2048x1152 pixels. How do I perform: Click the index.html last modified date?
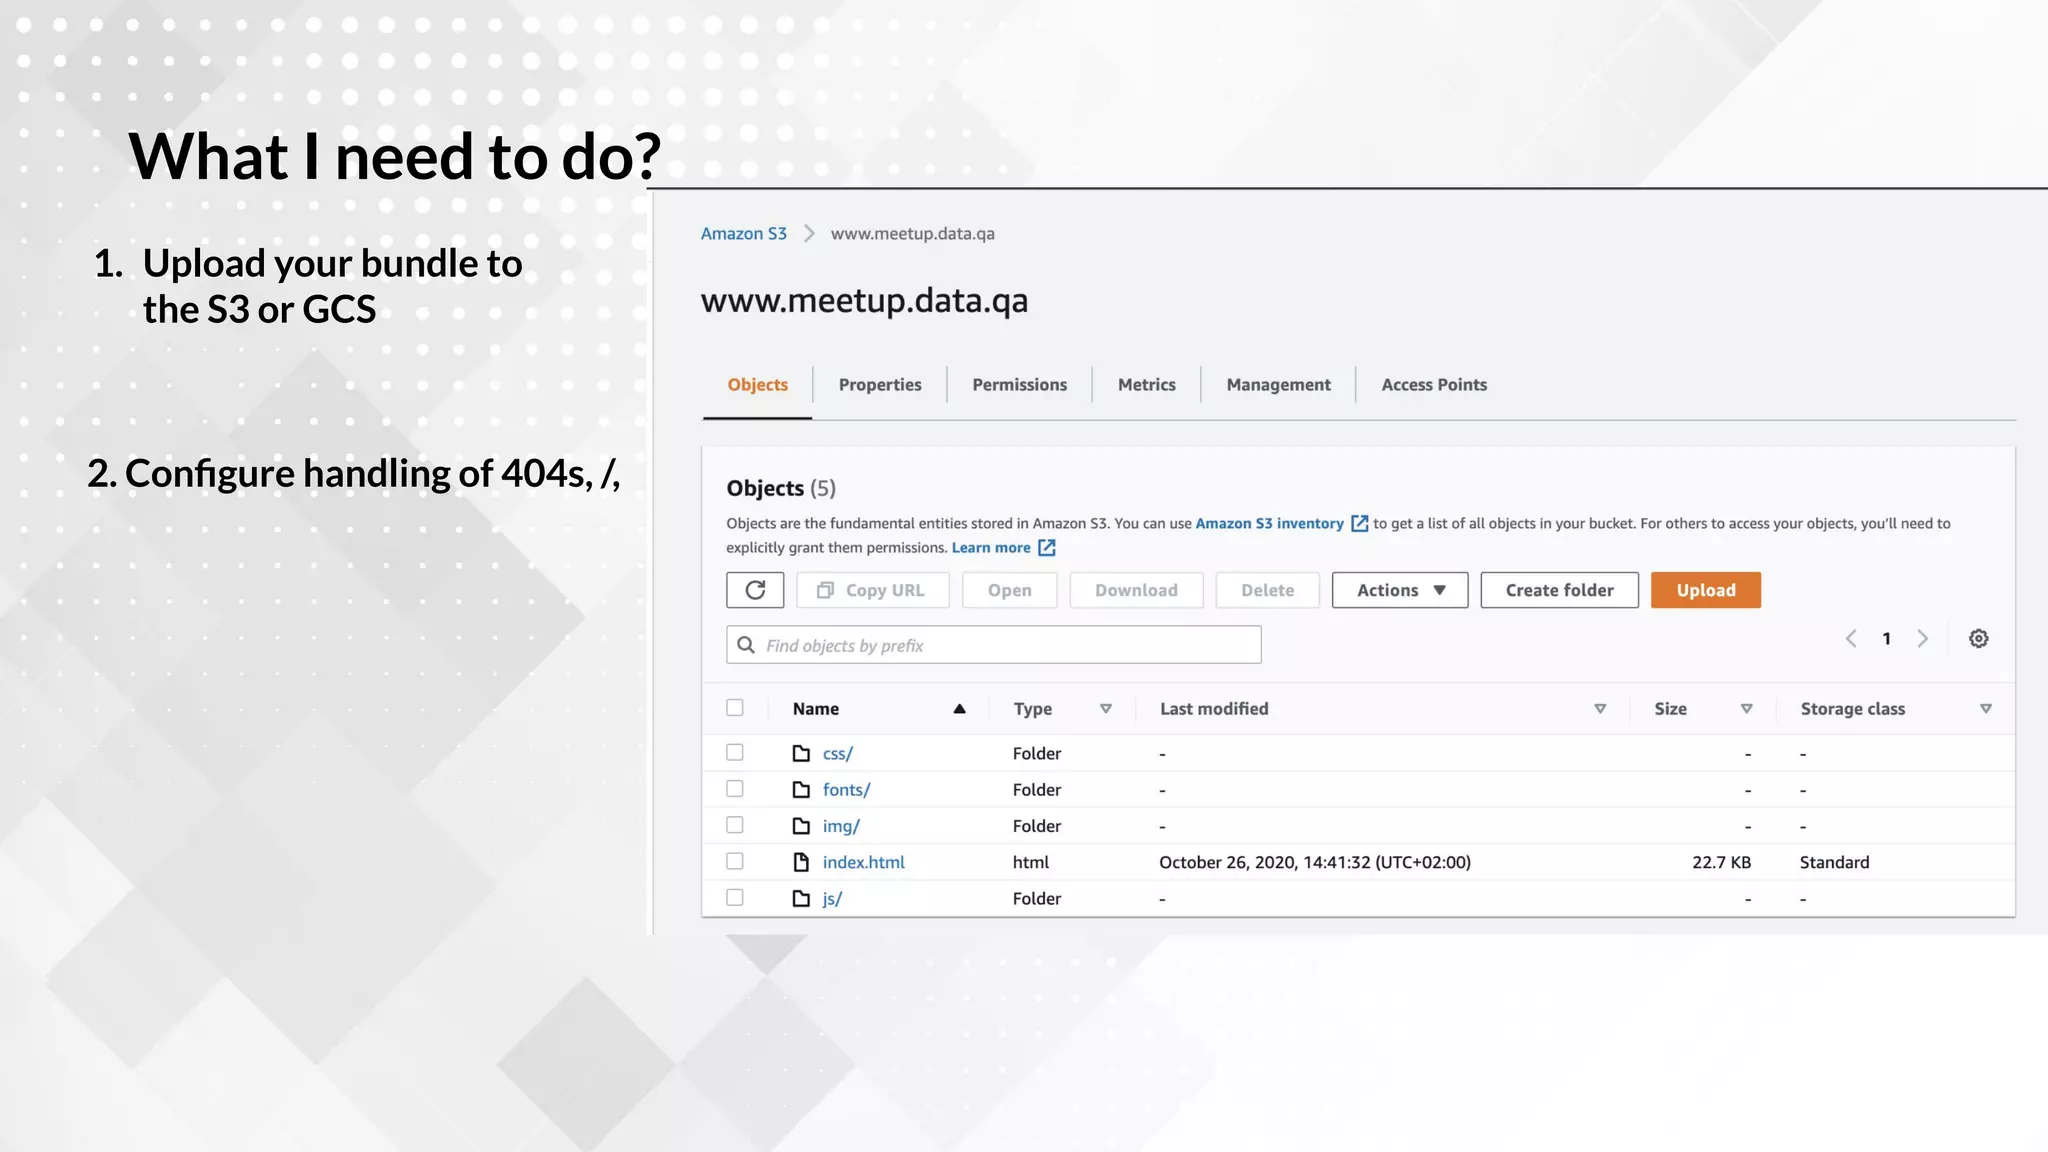(1315, 862)
